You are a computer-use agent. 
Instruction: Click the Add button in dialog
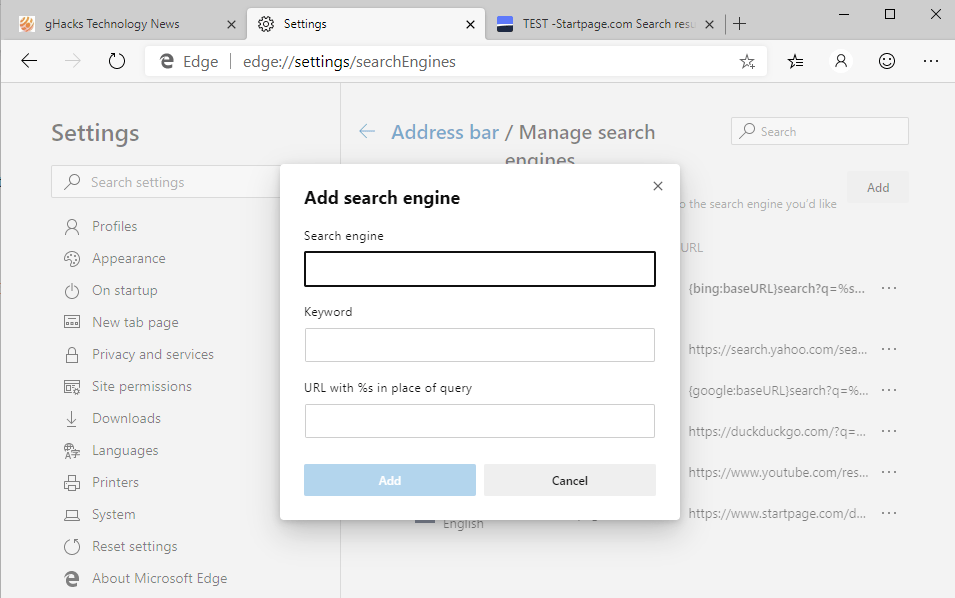coord(390,480)
